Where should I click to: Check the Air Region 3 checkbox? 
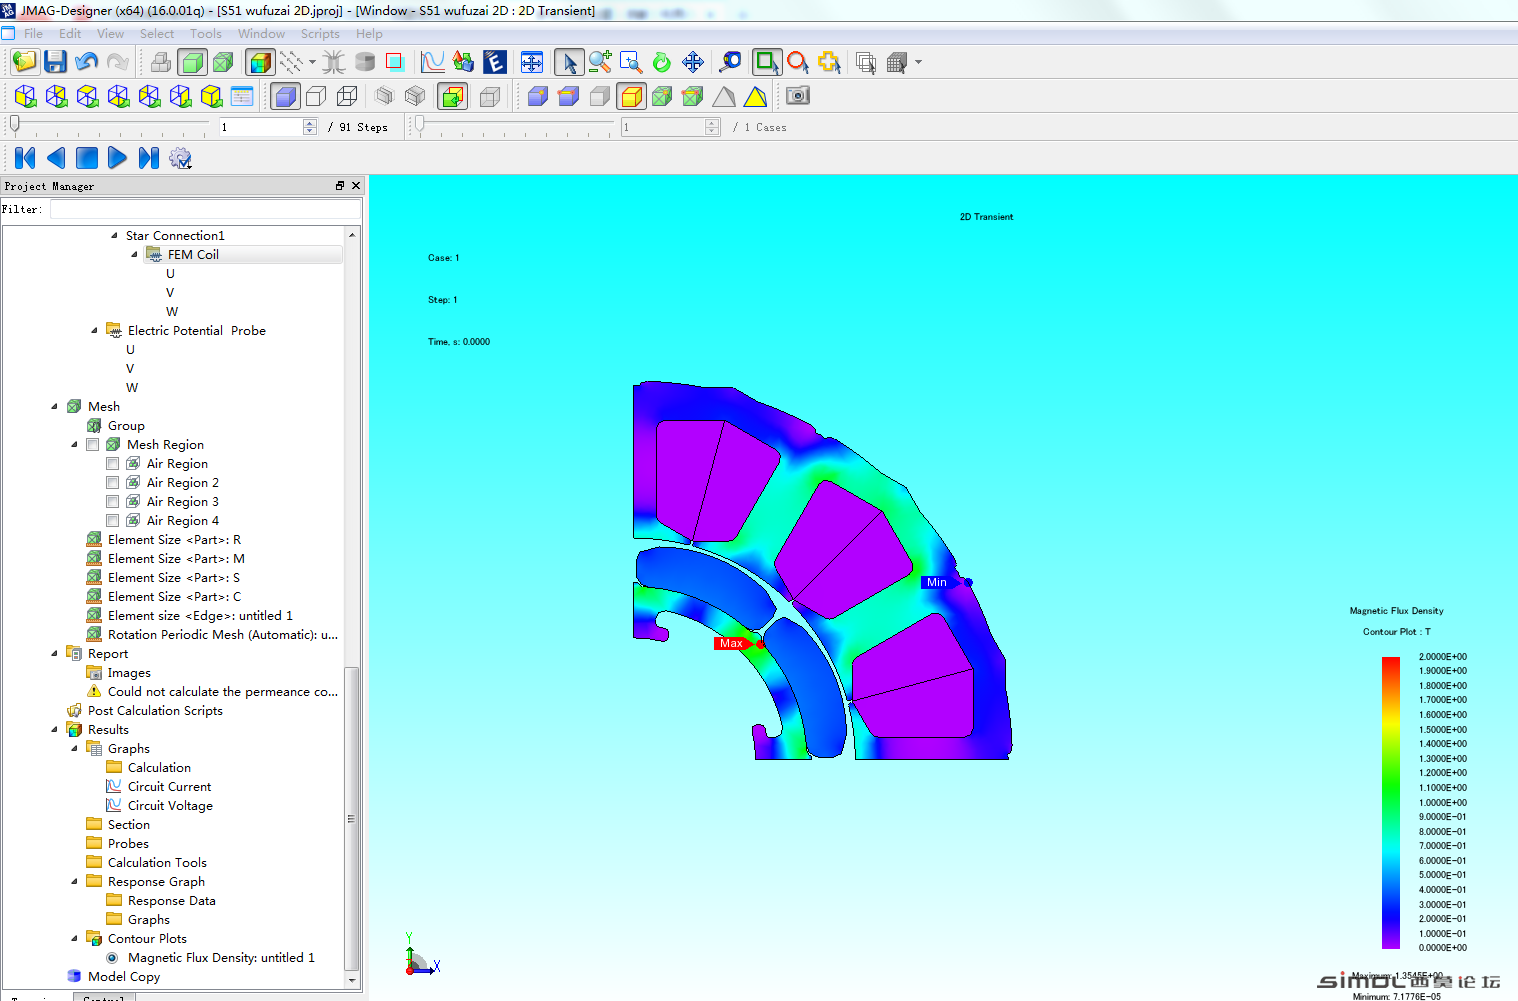click(x=113, y=502)
